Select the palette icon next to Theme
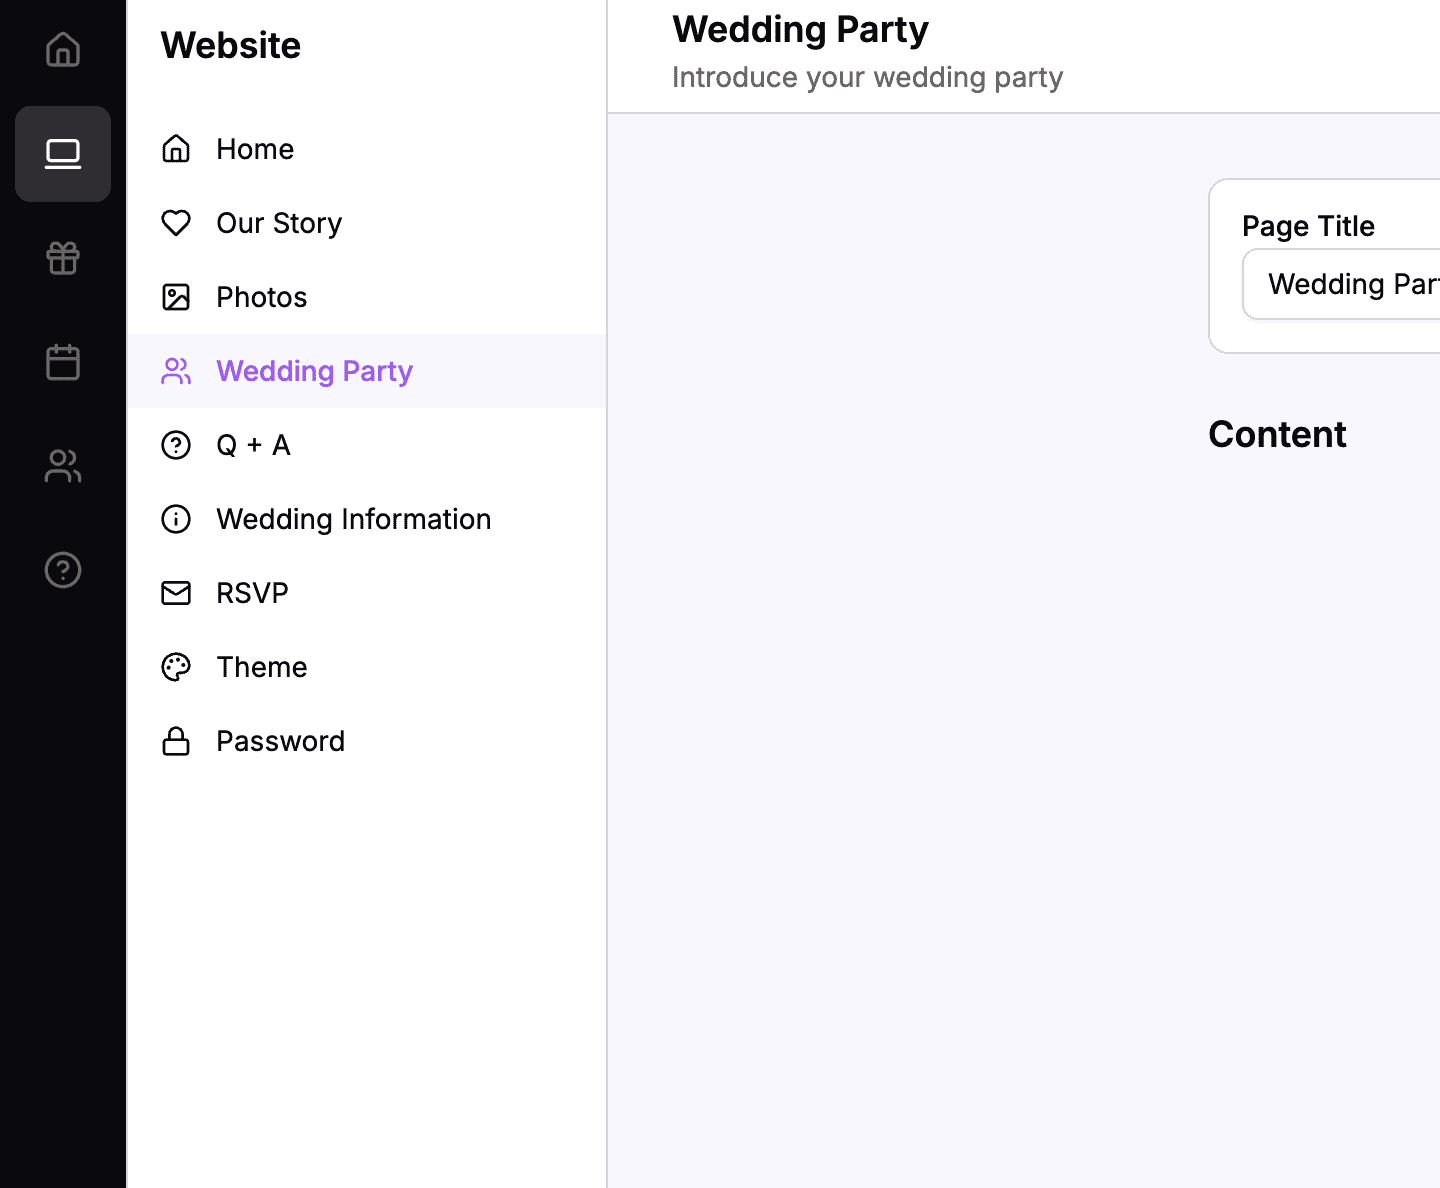1440x1188 pixels. pos(176,667)
